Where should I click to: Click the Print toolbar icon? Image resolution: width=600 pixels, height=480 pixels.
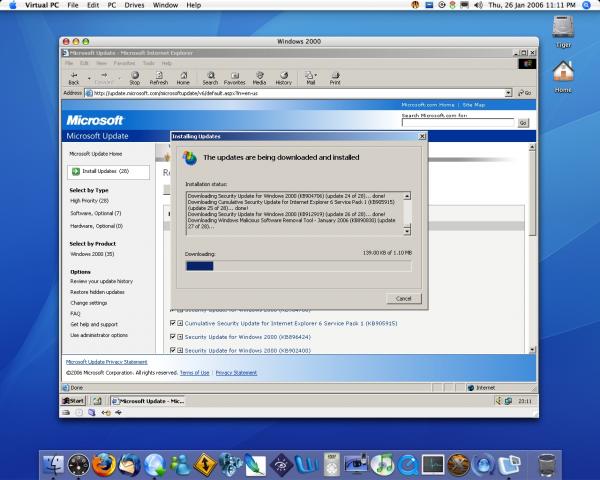[x=335, y=78]
